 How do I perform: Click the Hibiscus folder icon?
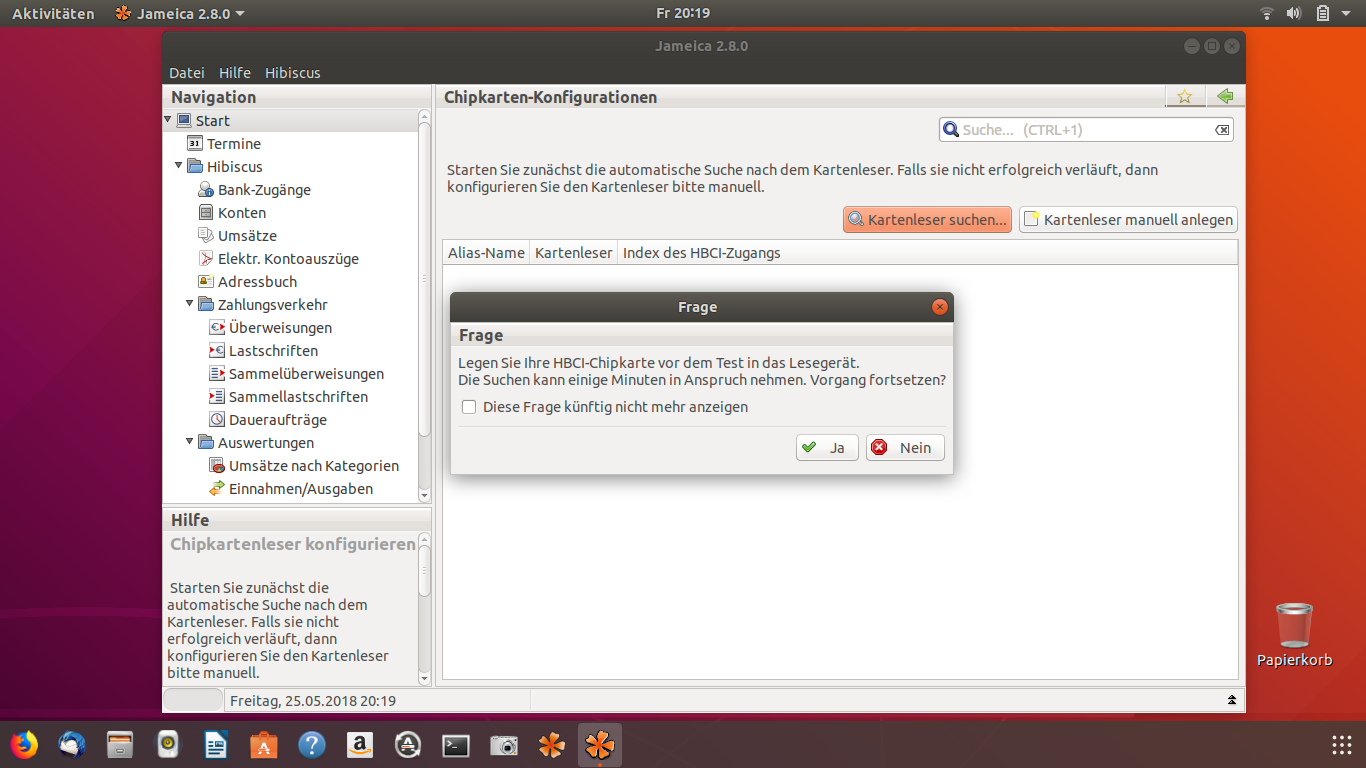click(195, 167)
